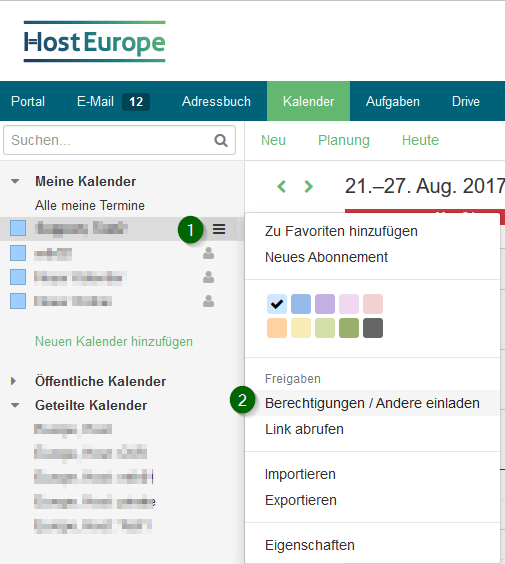Toggle the first calendar's blue checkbox
This screenshot has height=564, width=505.
[18, 228]
